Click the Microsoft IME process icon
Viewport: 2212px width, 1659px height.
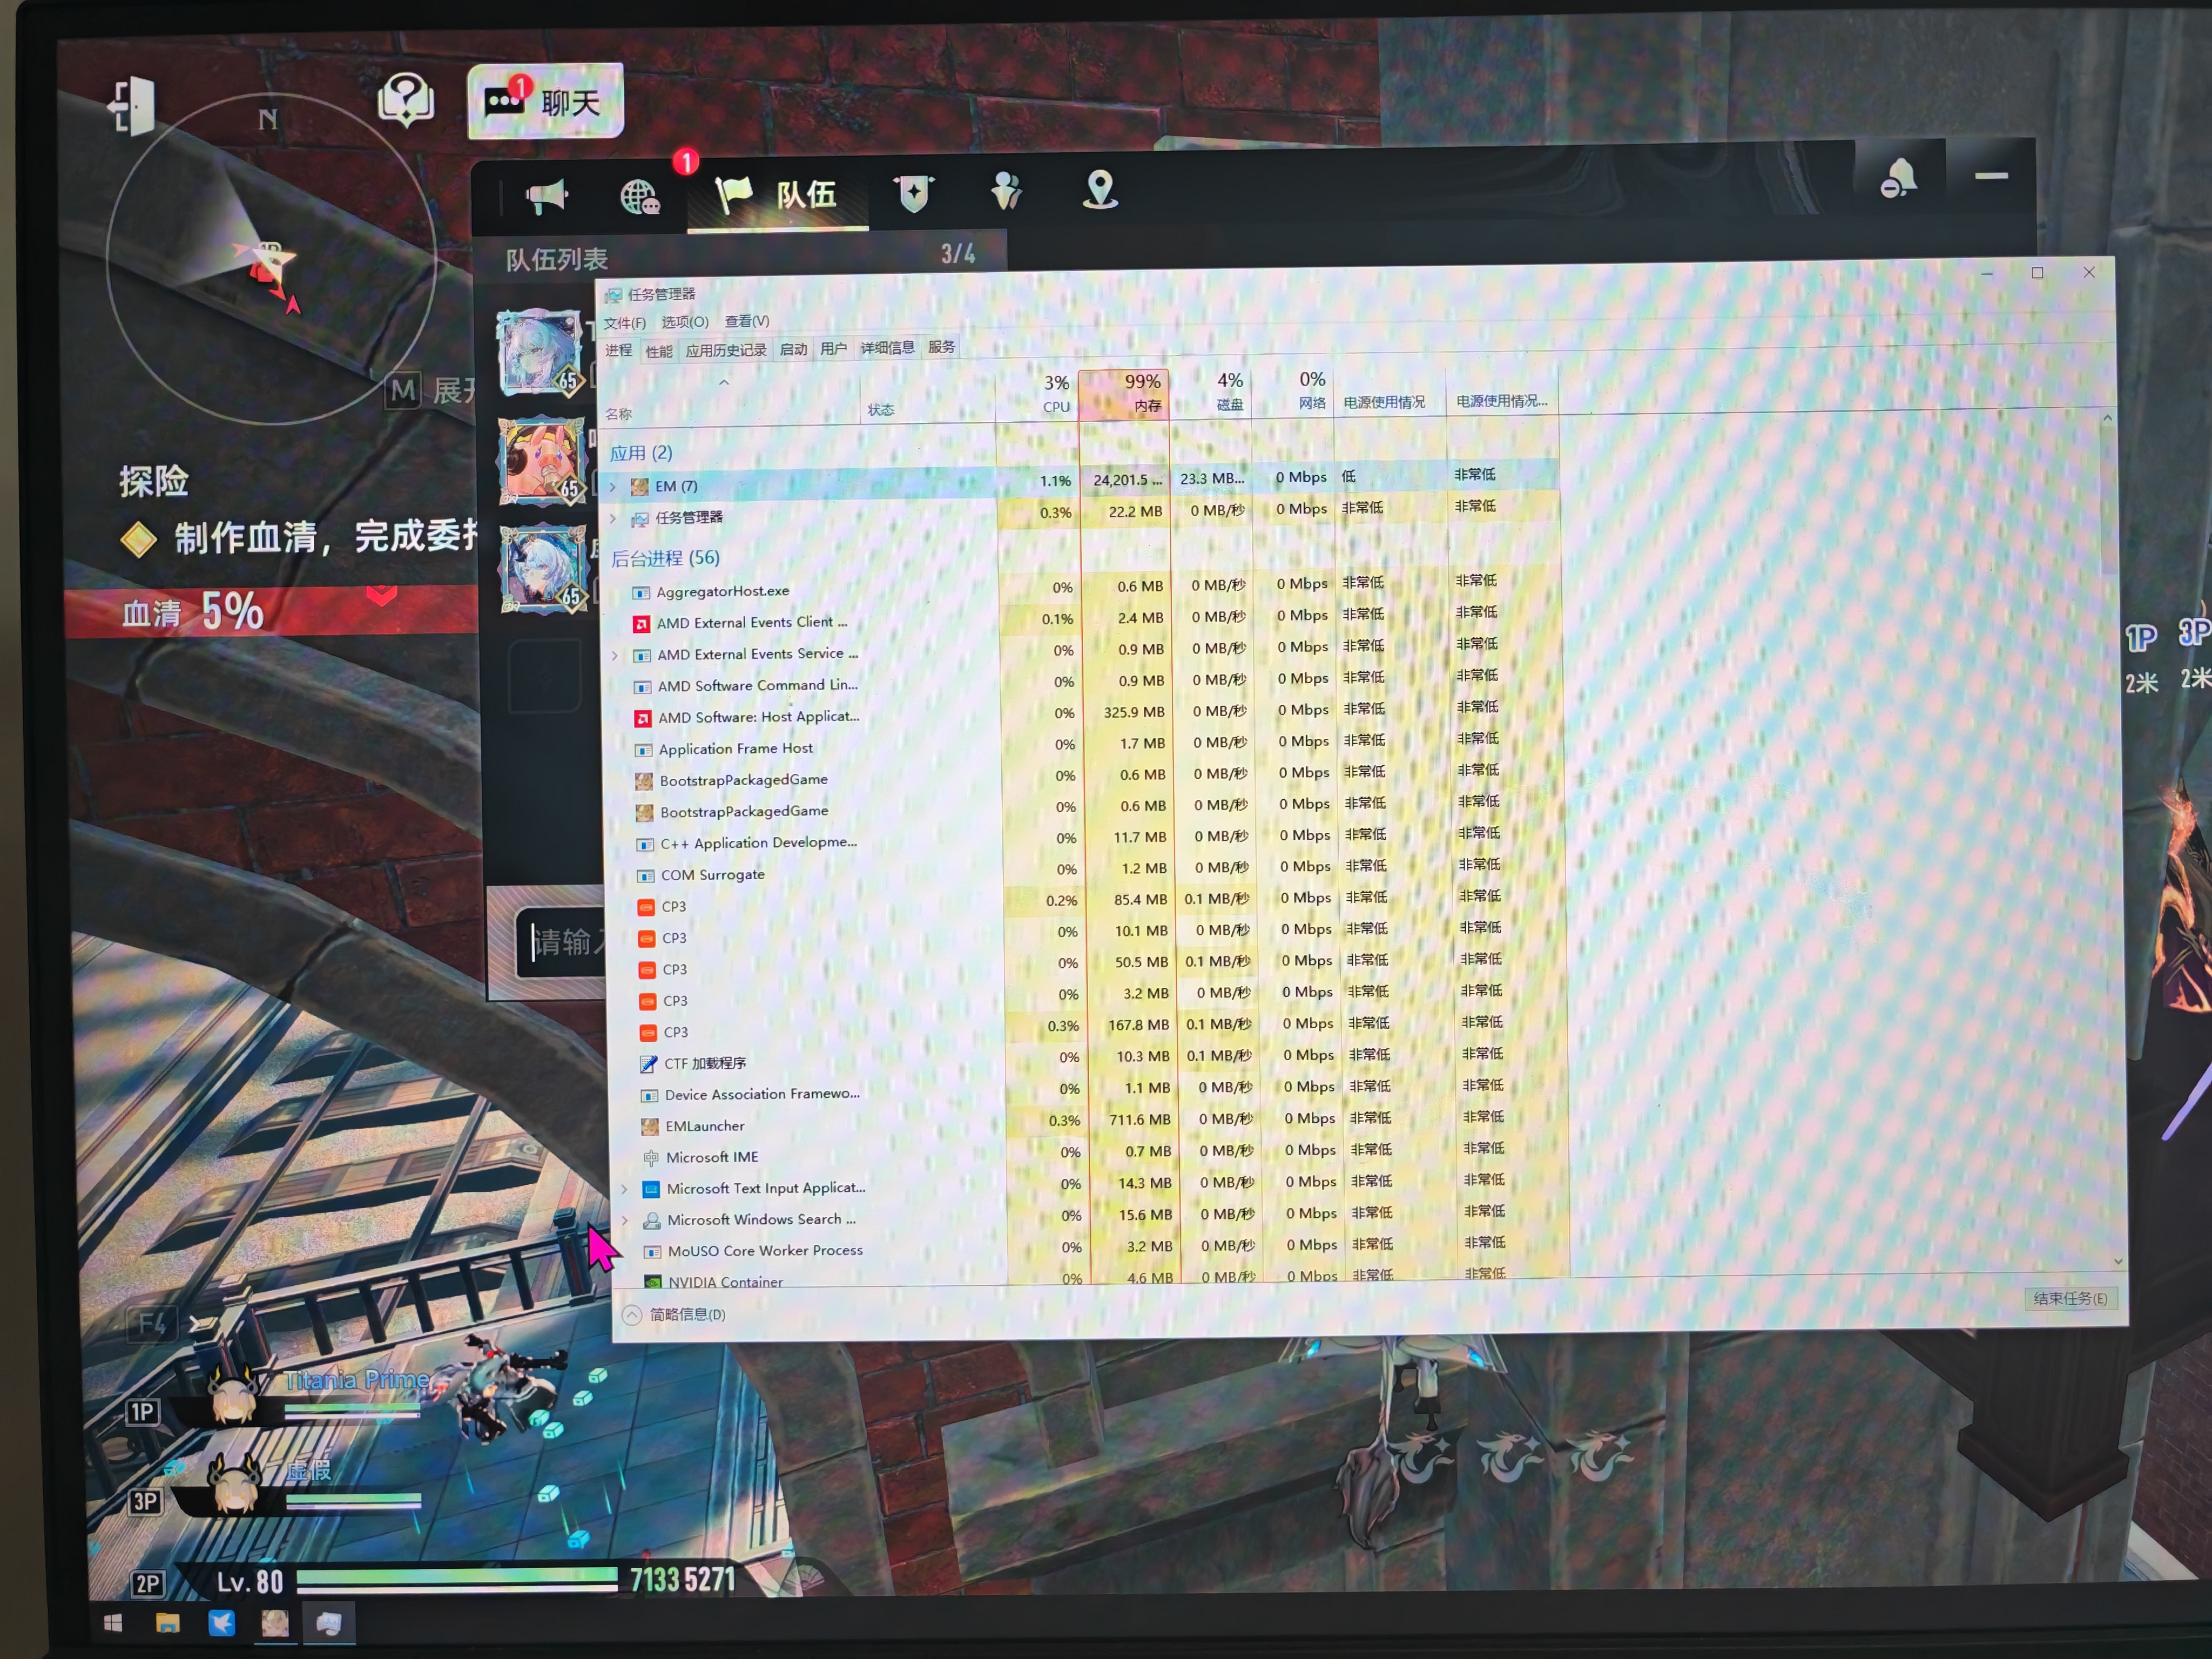click(x=651, y=1158)
